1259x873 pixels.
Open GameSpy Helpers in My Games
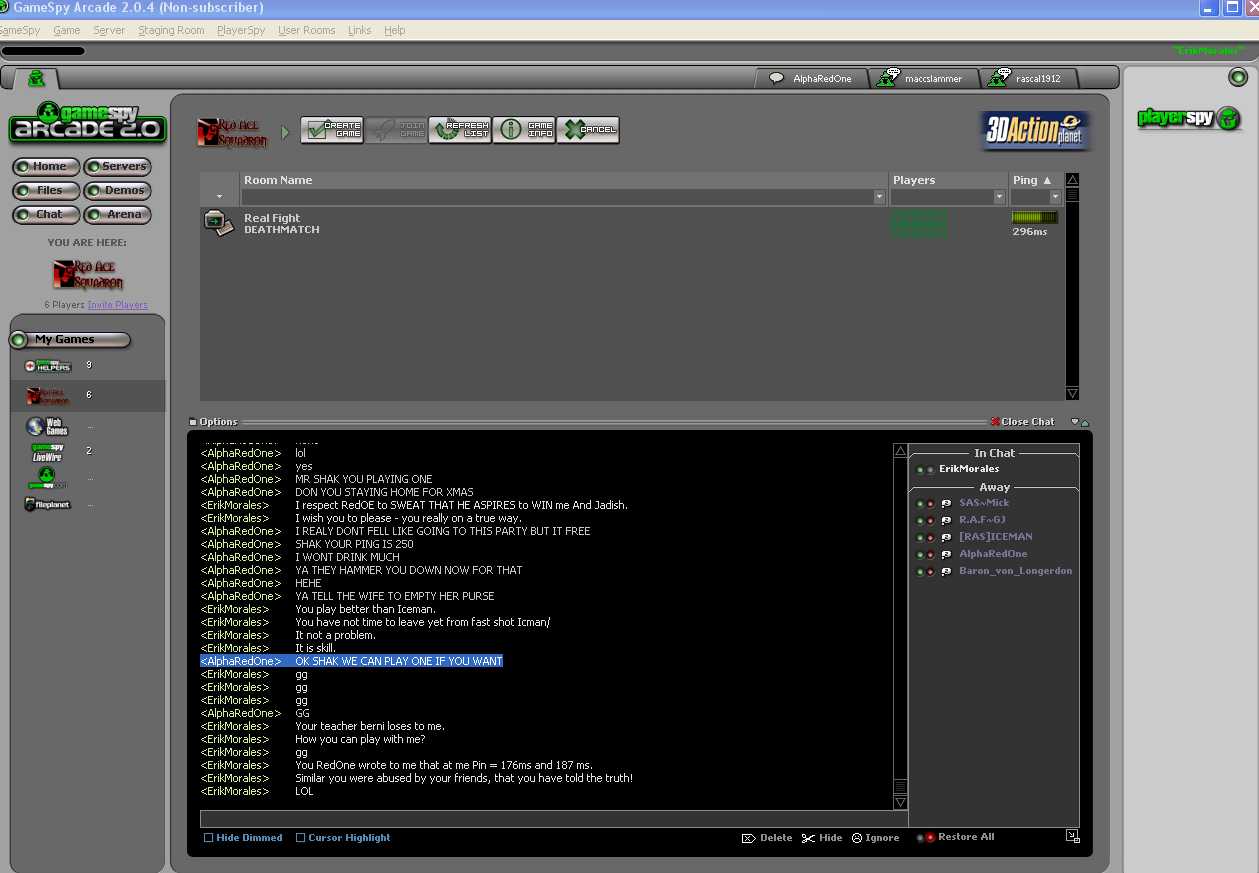[48, 366]
